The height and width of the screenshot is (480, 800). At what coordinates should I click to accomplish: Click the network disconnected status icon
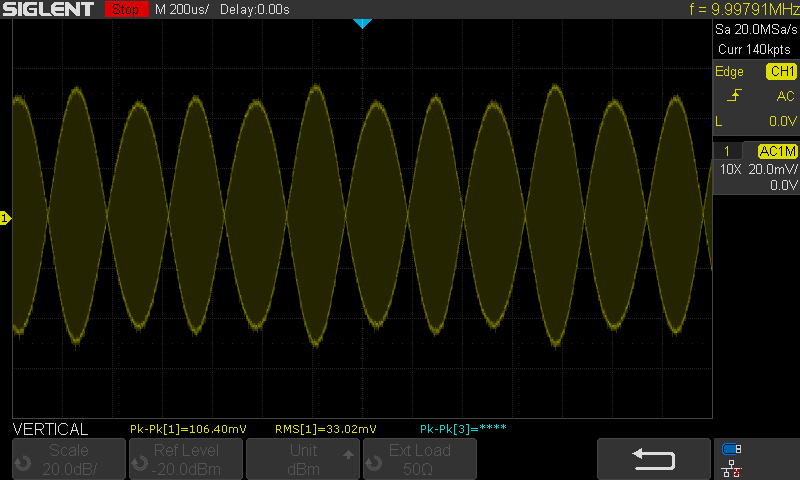(x=732, y=468)
